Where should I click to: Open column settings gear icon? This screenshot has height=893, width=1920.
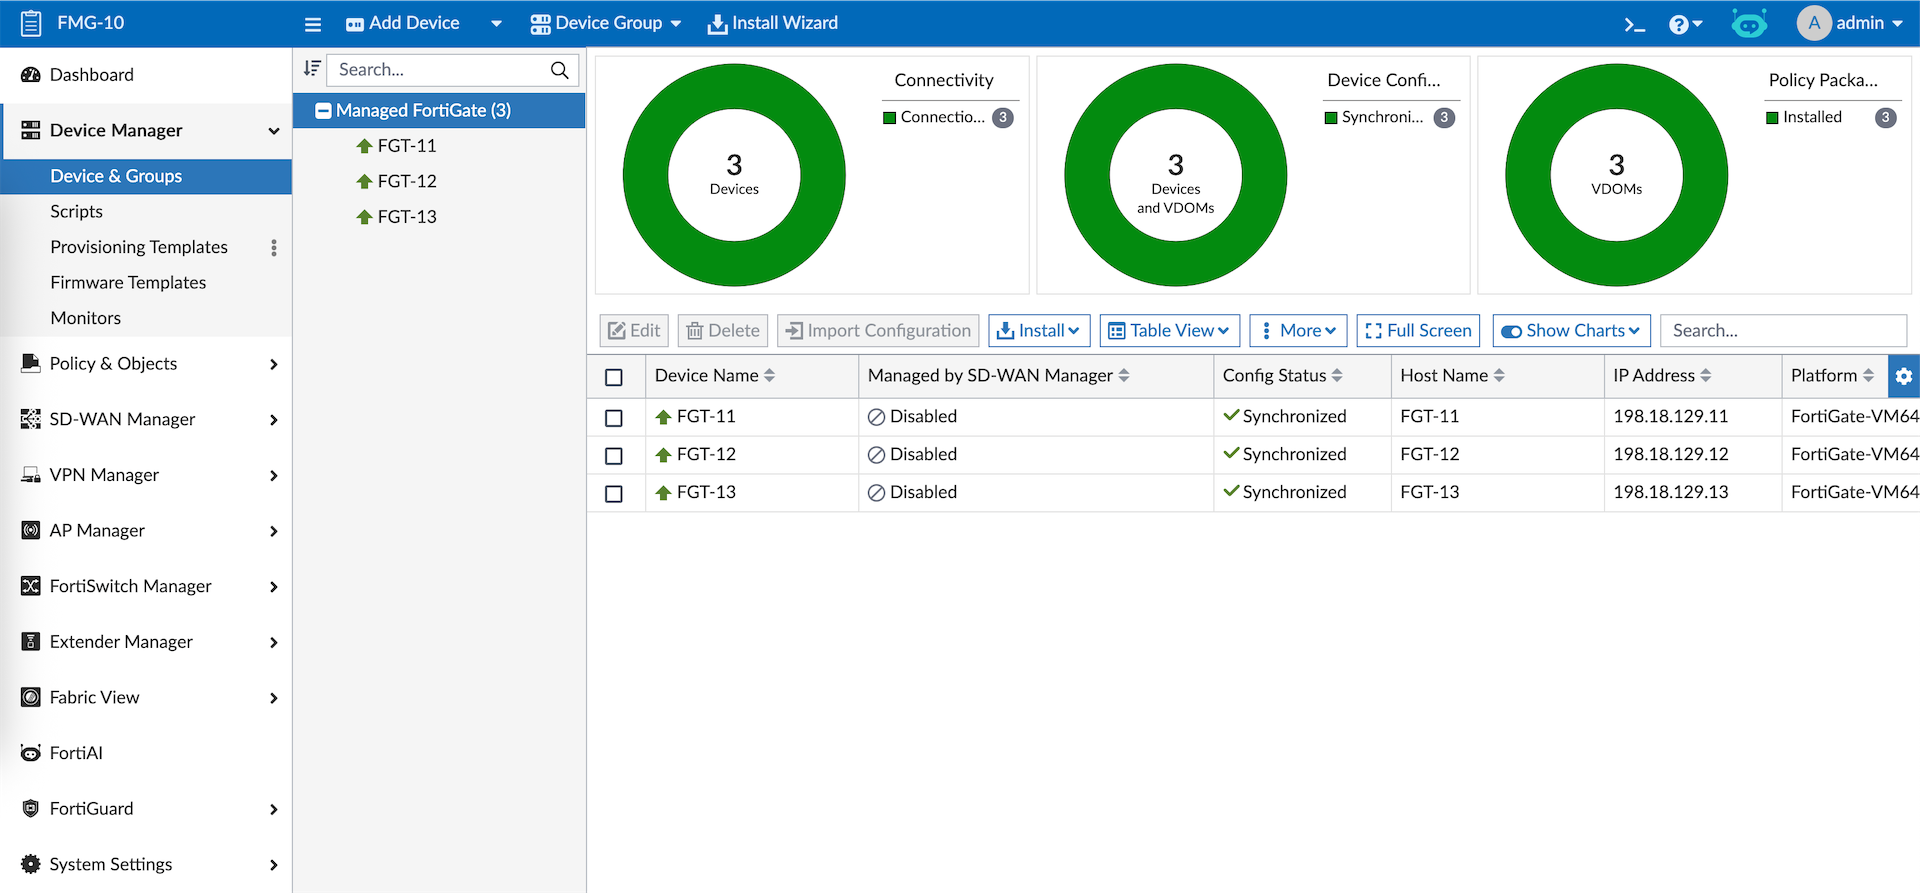(x=1903, y=376)
